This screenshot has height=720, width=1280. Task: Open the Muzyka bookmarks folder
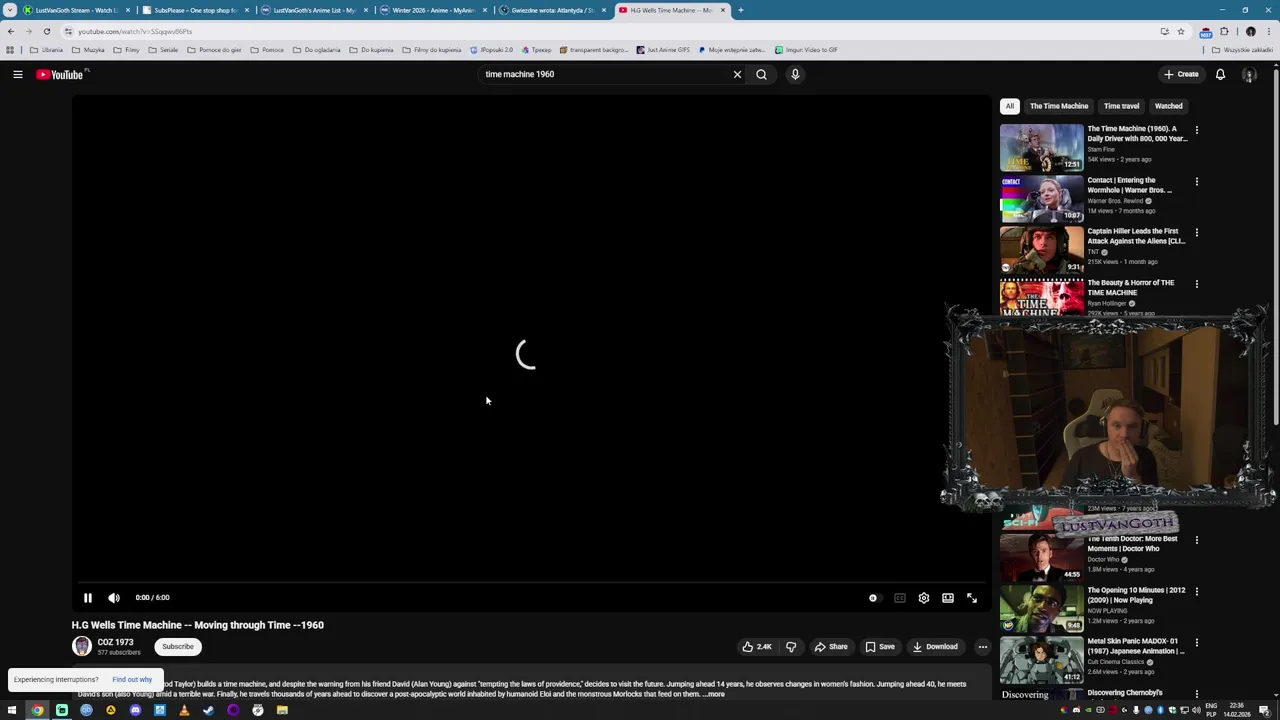tap(89, 50)
